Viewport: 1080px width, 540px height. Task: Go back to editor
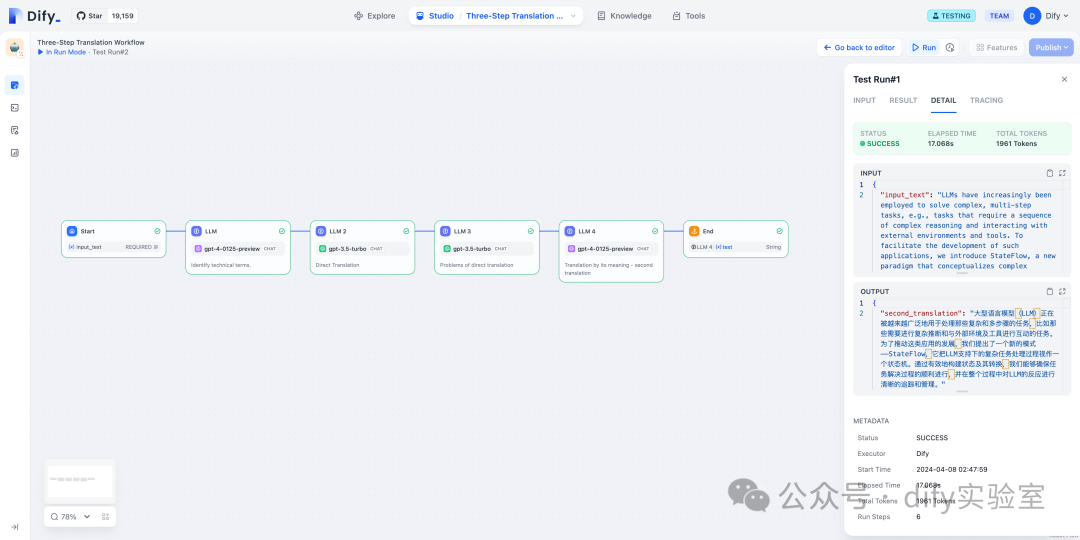point(858,48)
